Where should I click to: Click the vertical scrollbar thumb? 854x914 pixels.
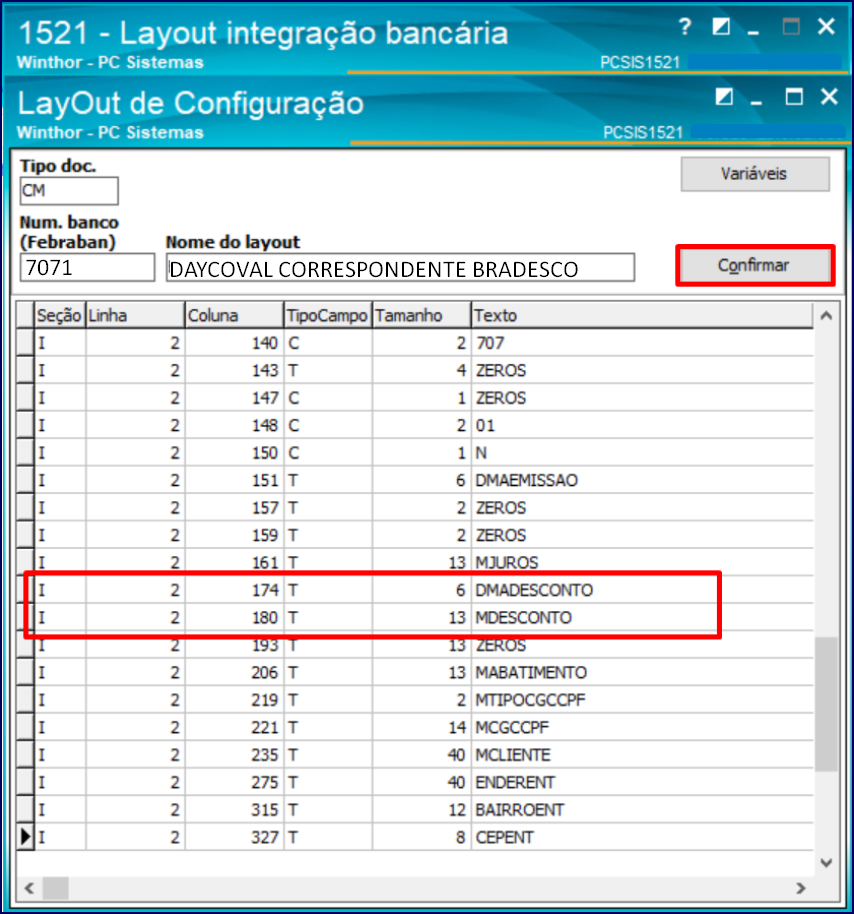point(826,704)
